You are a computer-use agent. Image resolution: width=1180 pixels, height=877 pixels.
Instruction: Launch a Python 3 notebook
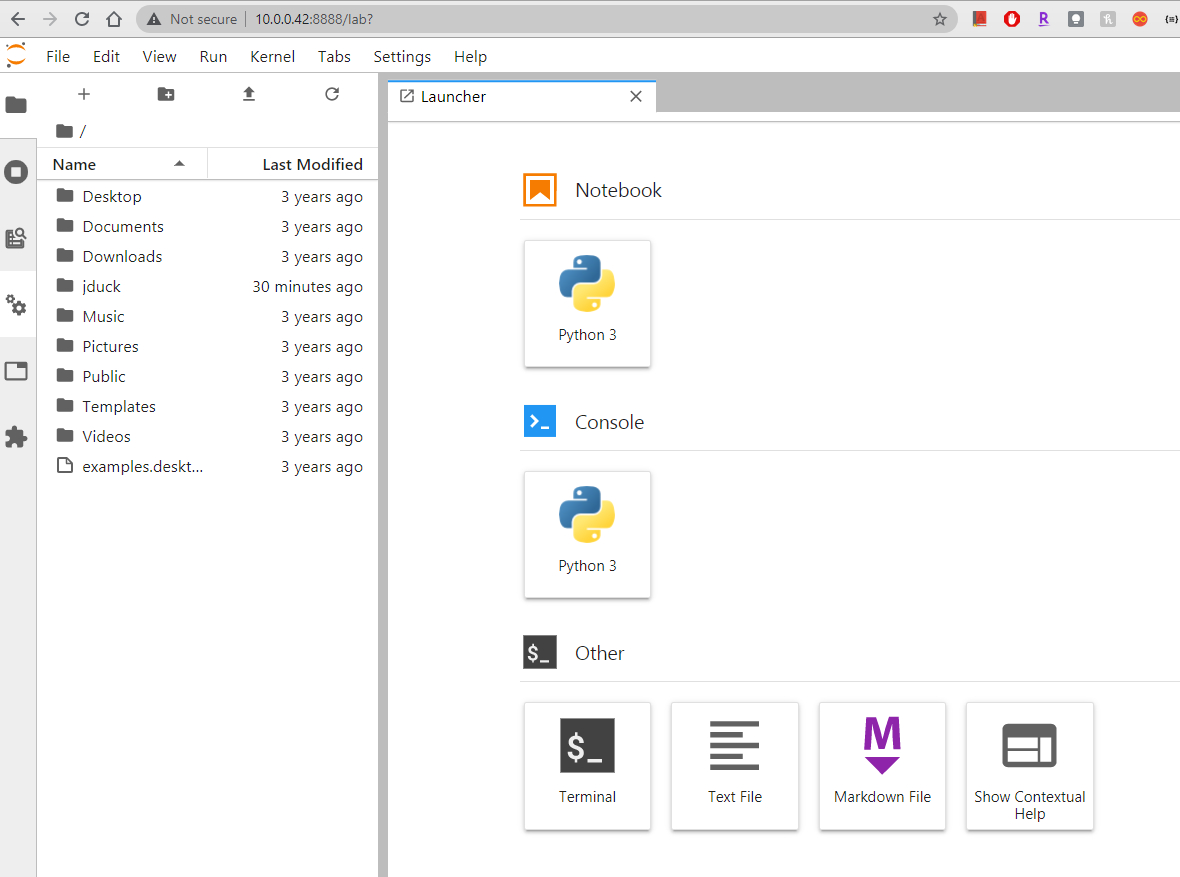coord(587,303)
